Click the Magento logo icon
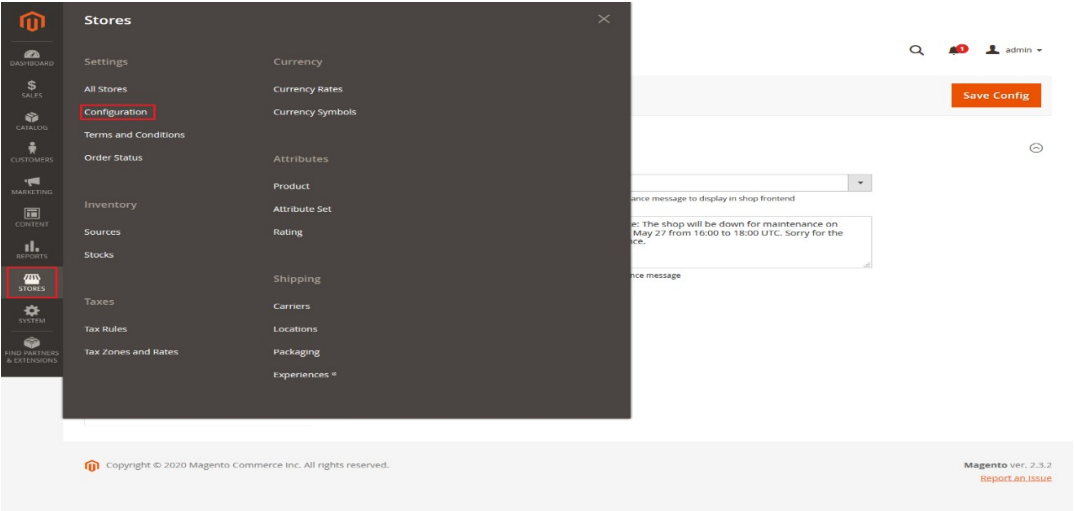Viewport: 1075px width, 511px height. [x=32, y=20]
